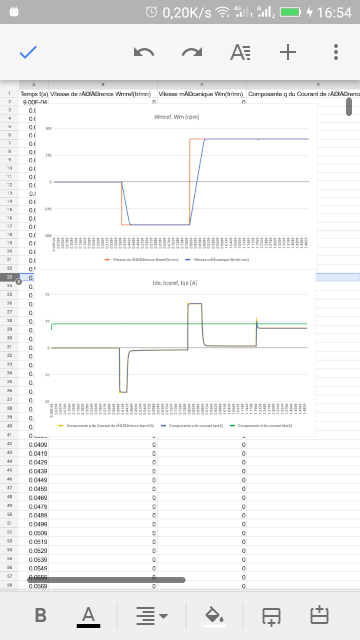Screen dimensions: 360x640
Task: Open the text color underlined A
Action: pyautogui.click(x=88, y=616)
